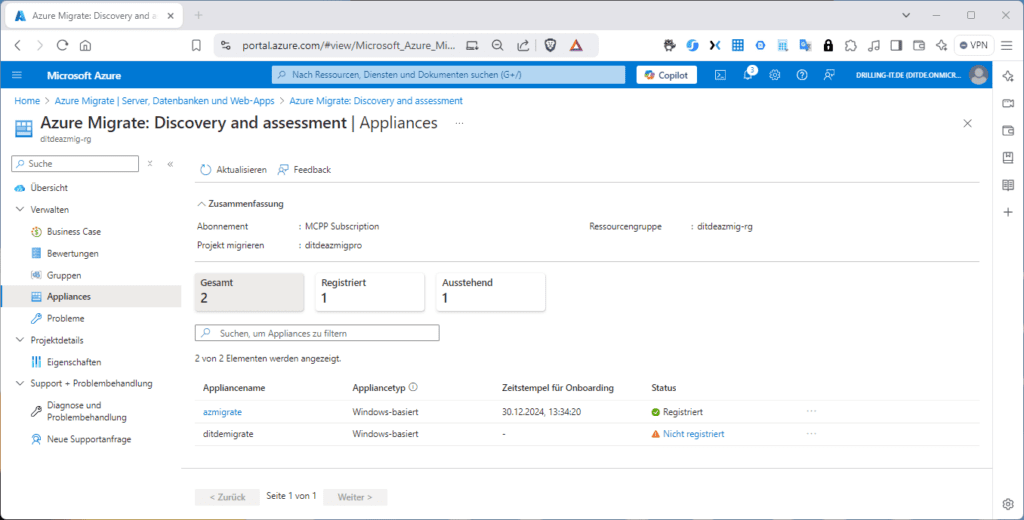This screenshot has height=520, width=1024.
Task: Click the Microsoft Azure logo text
Action: 84,76
